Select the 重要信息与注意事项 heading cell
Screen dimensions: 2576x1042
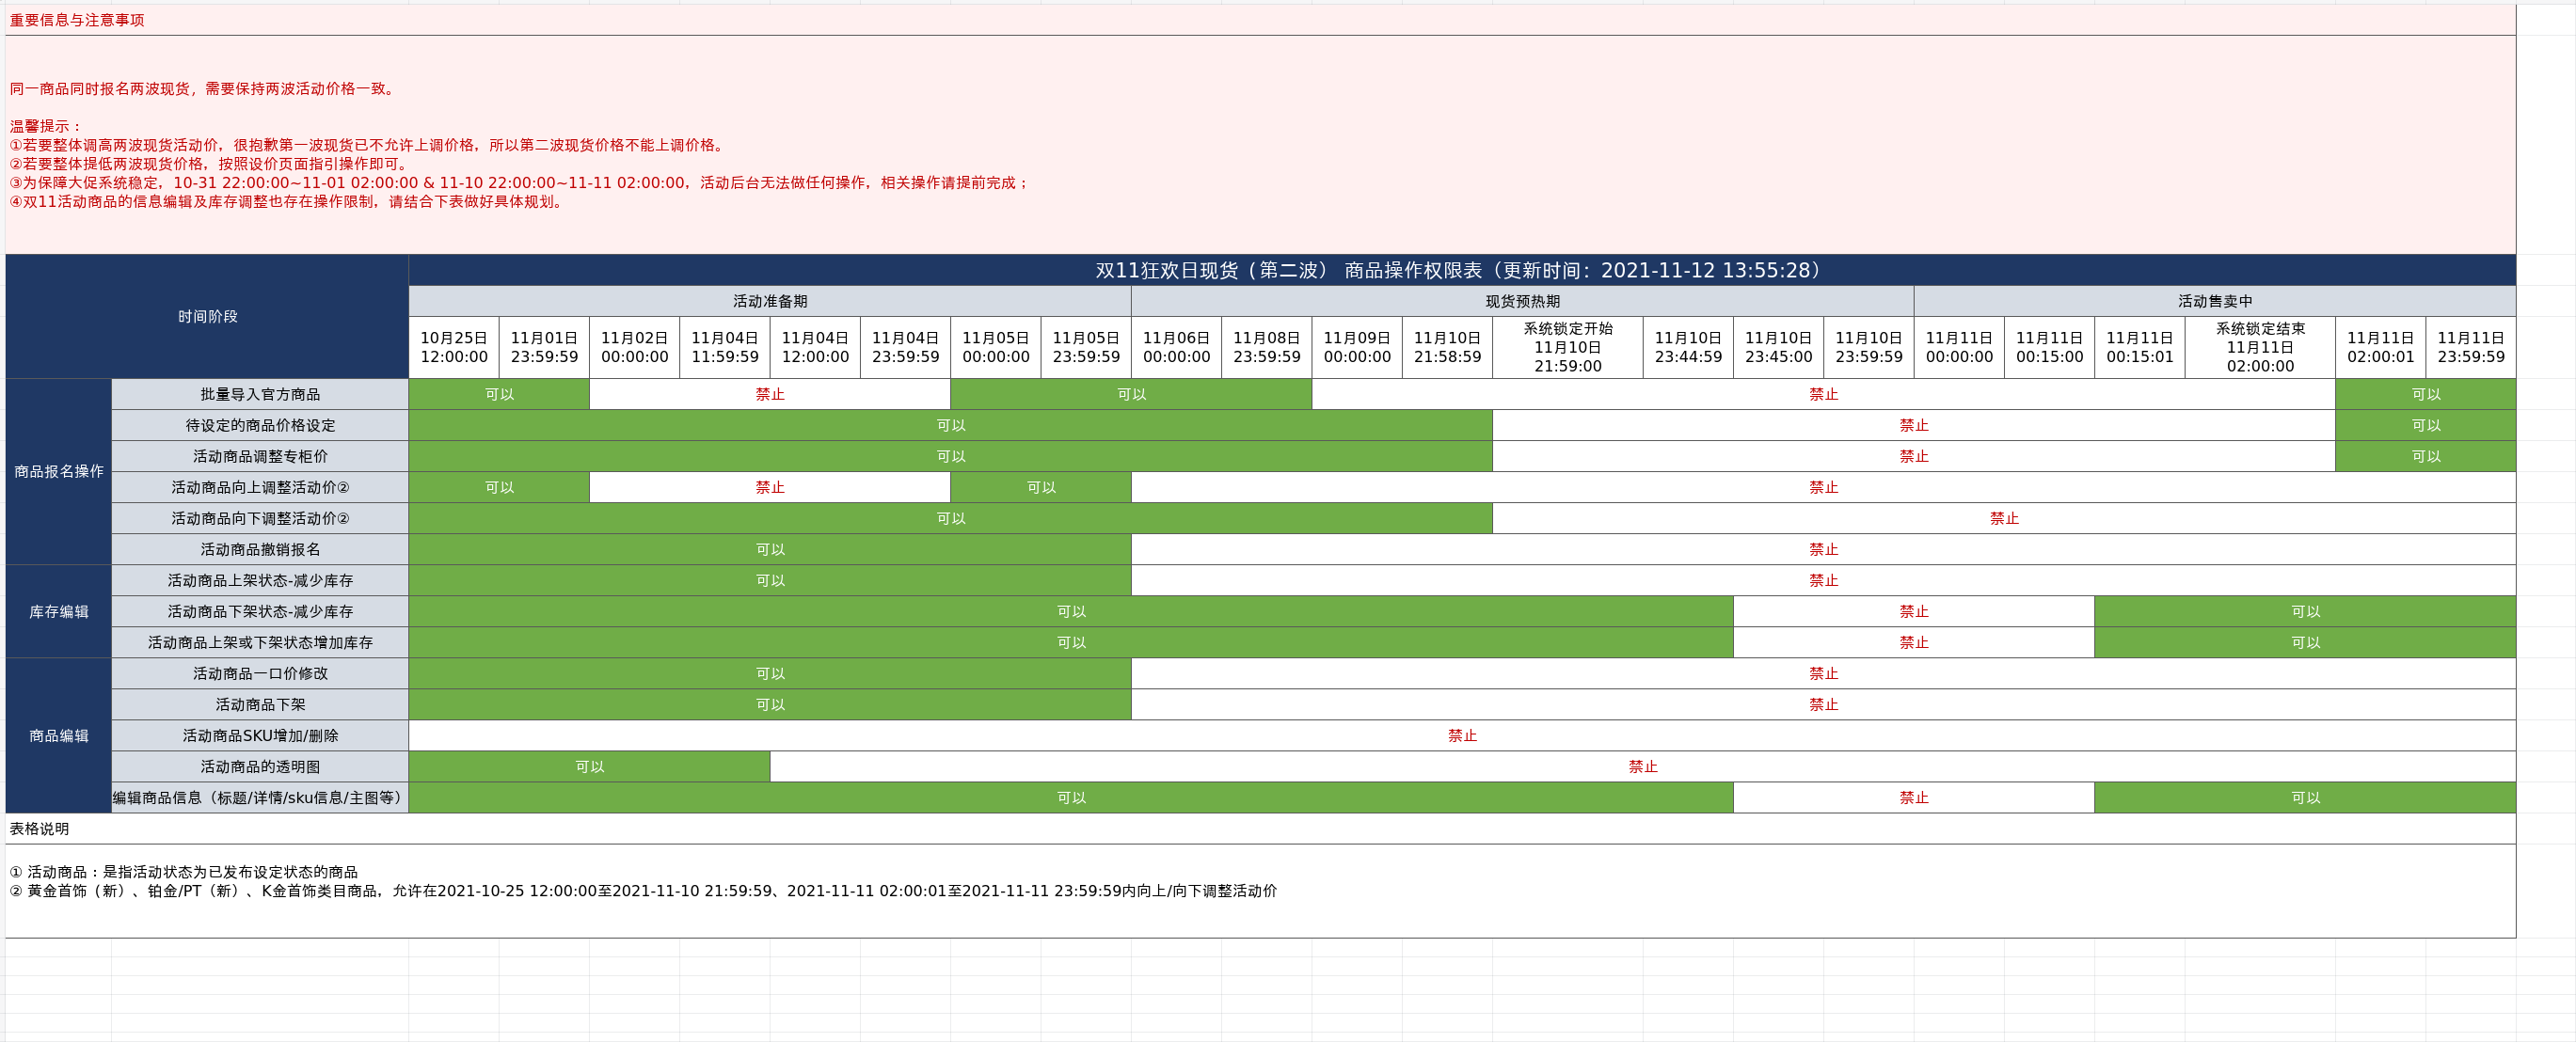(77, 20)
